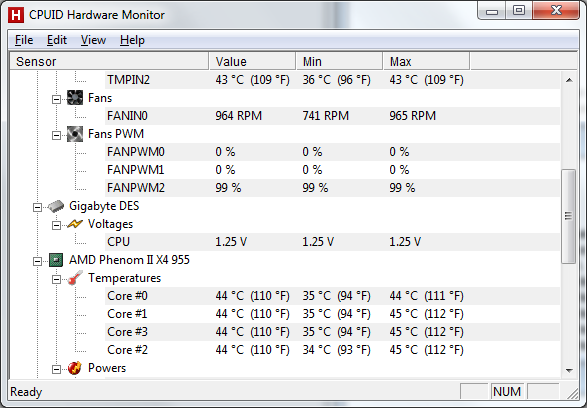Click the red H application icon
The height and width of the screenshot is (408, 587).
[x=16, y=15]
